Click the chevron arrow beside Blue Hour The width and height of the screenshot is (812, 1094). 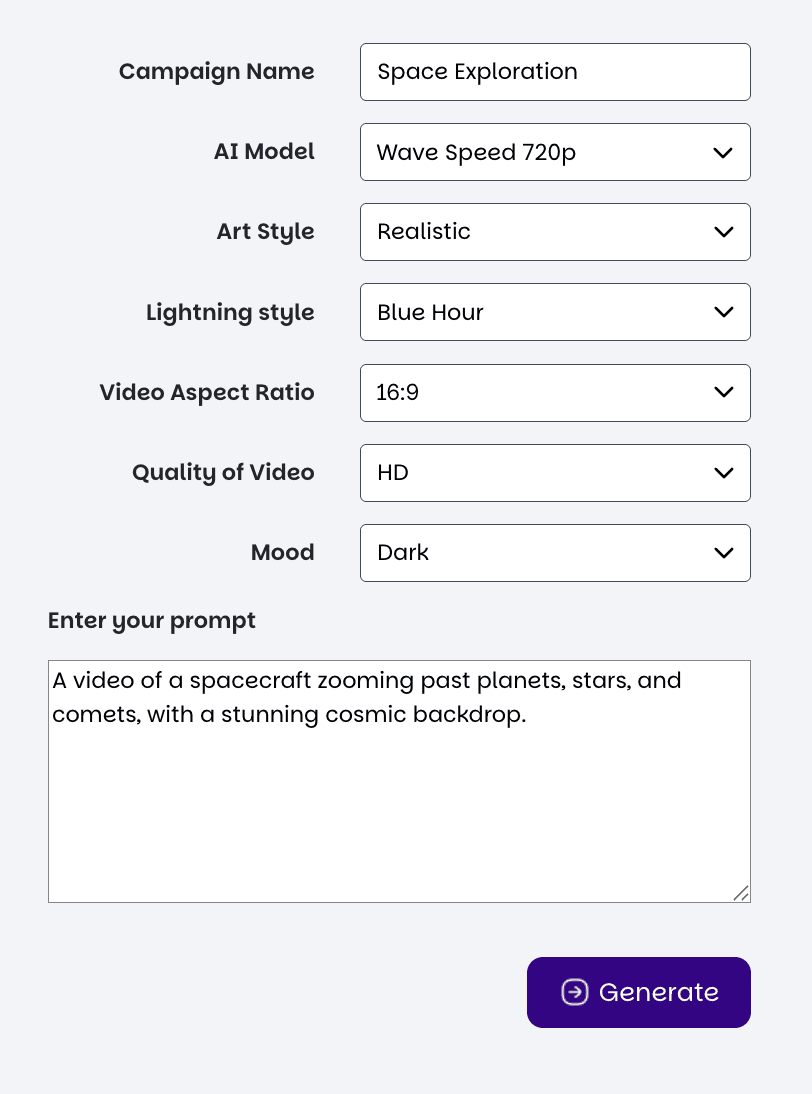723,313
